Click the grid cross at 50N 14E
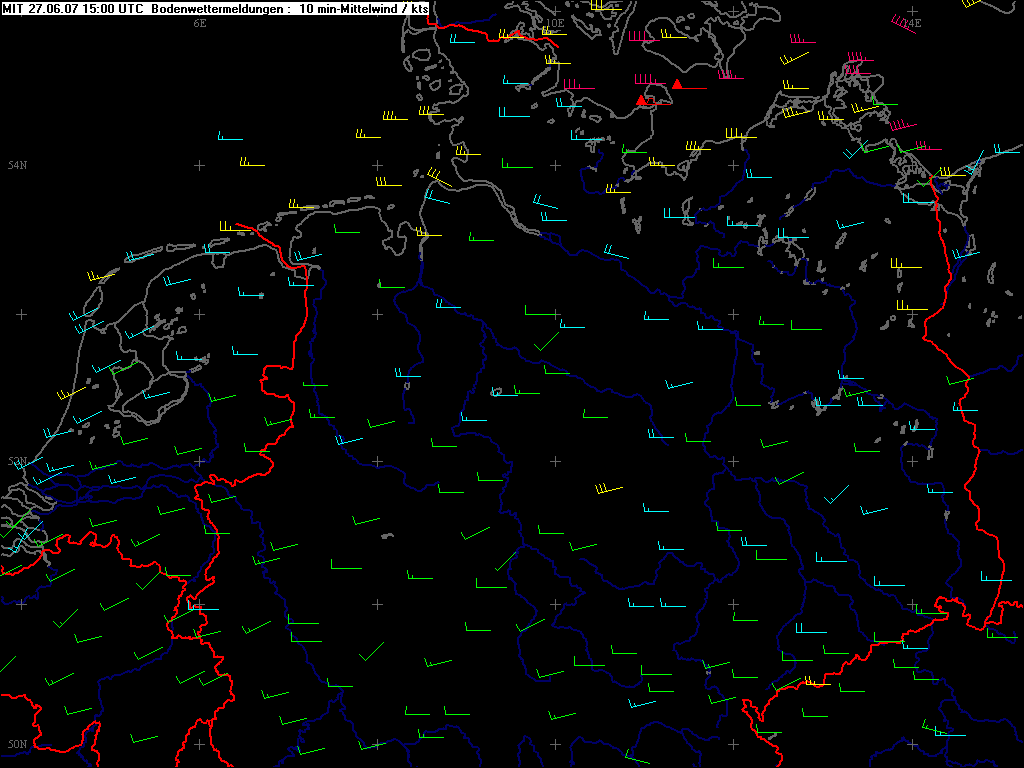1024x768 pixels. click(911, 745)
